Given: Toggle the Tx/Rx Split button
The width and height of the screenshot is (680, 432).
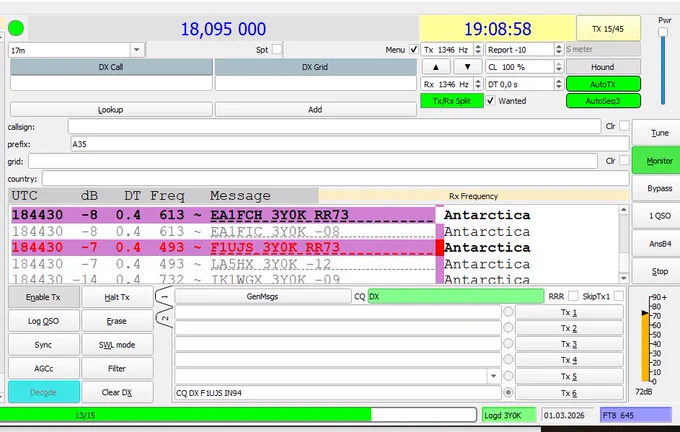Looking at the screenshot, I should [x=451, y=101].
